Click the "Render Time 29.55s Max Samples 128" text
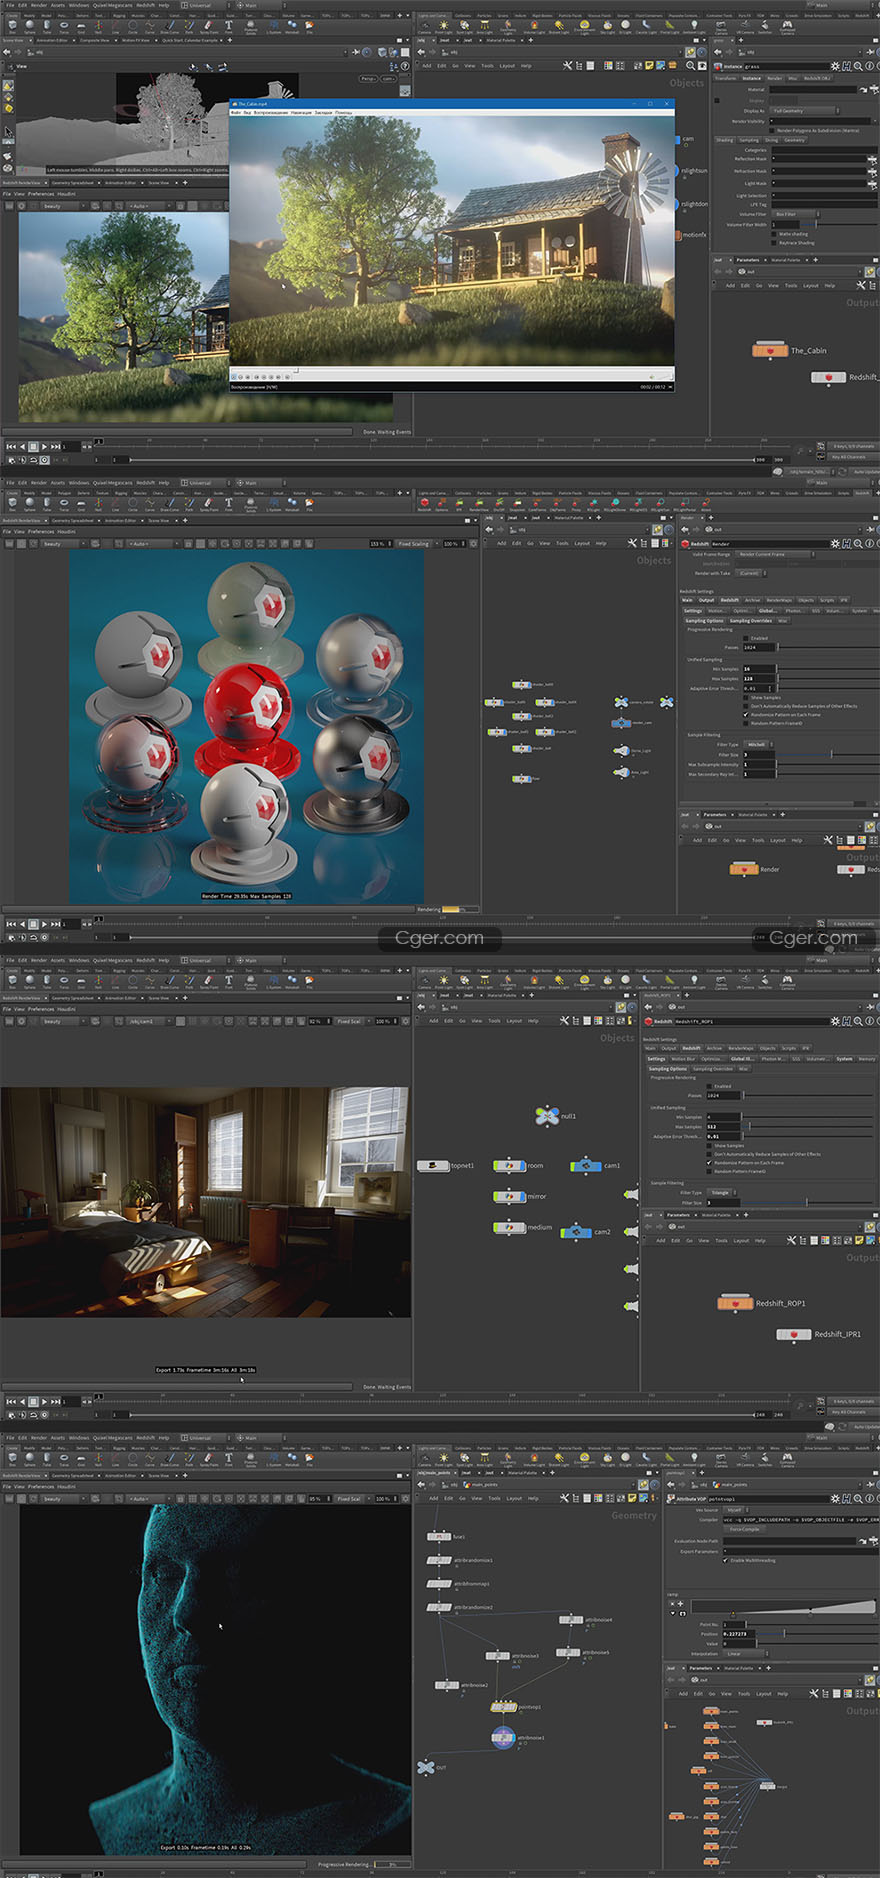Screen dimensions: 880x1878 (x=246, y=896)
